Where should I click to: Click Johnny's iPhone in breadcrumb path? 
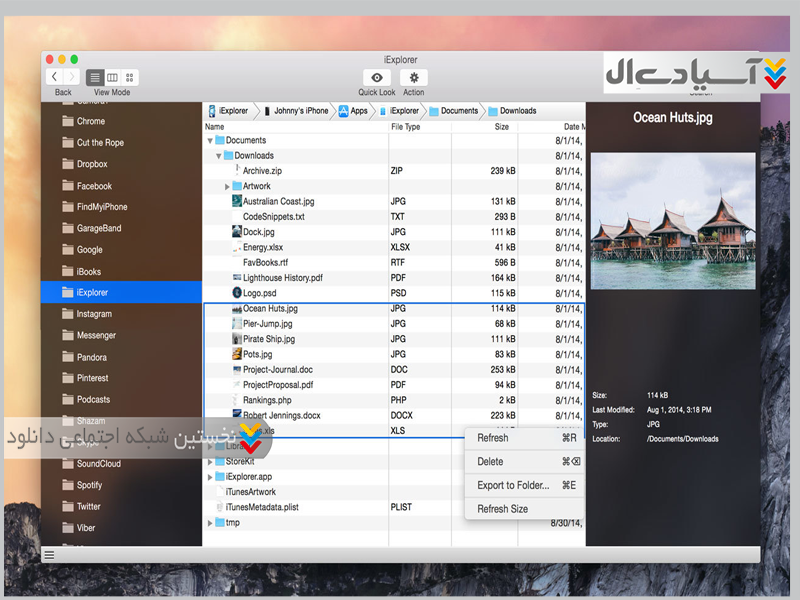(301, 111)
